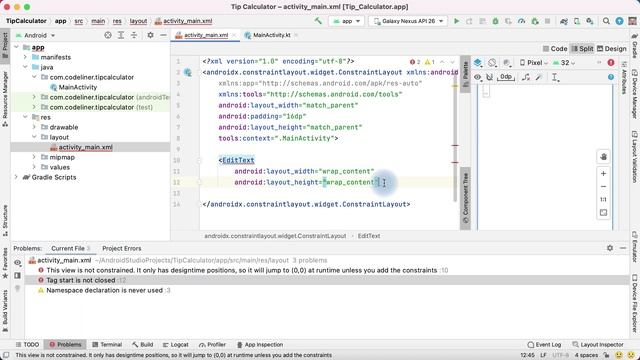Open the Logcat tool window
The height and width of the screenshot is (360, 640).
(x=176, y=344)
